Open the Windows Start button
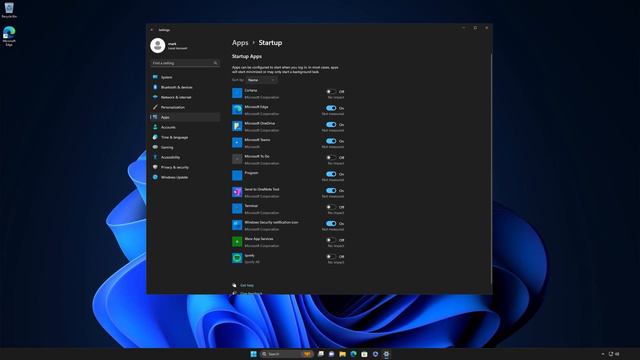 click(253, 354)
